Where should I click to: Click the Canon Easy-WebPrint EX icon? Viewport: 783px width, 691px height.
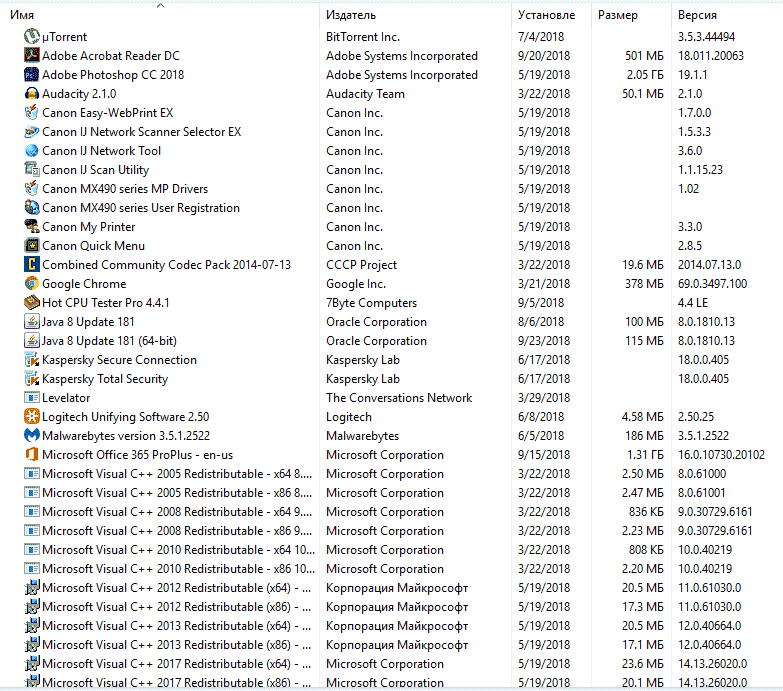[x=31, y=112]
